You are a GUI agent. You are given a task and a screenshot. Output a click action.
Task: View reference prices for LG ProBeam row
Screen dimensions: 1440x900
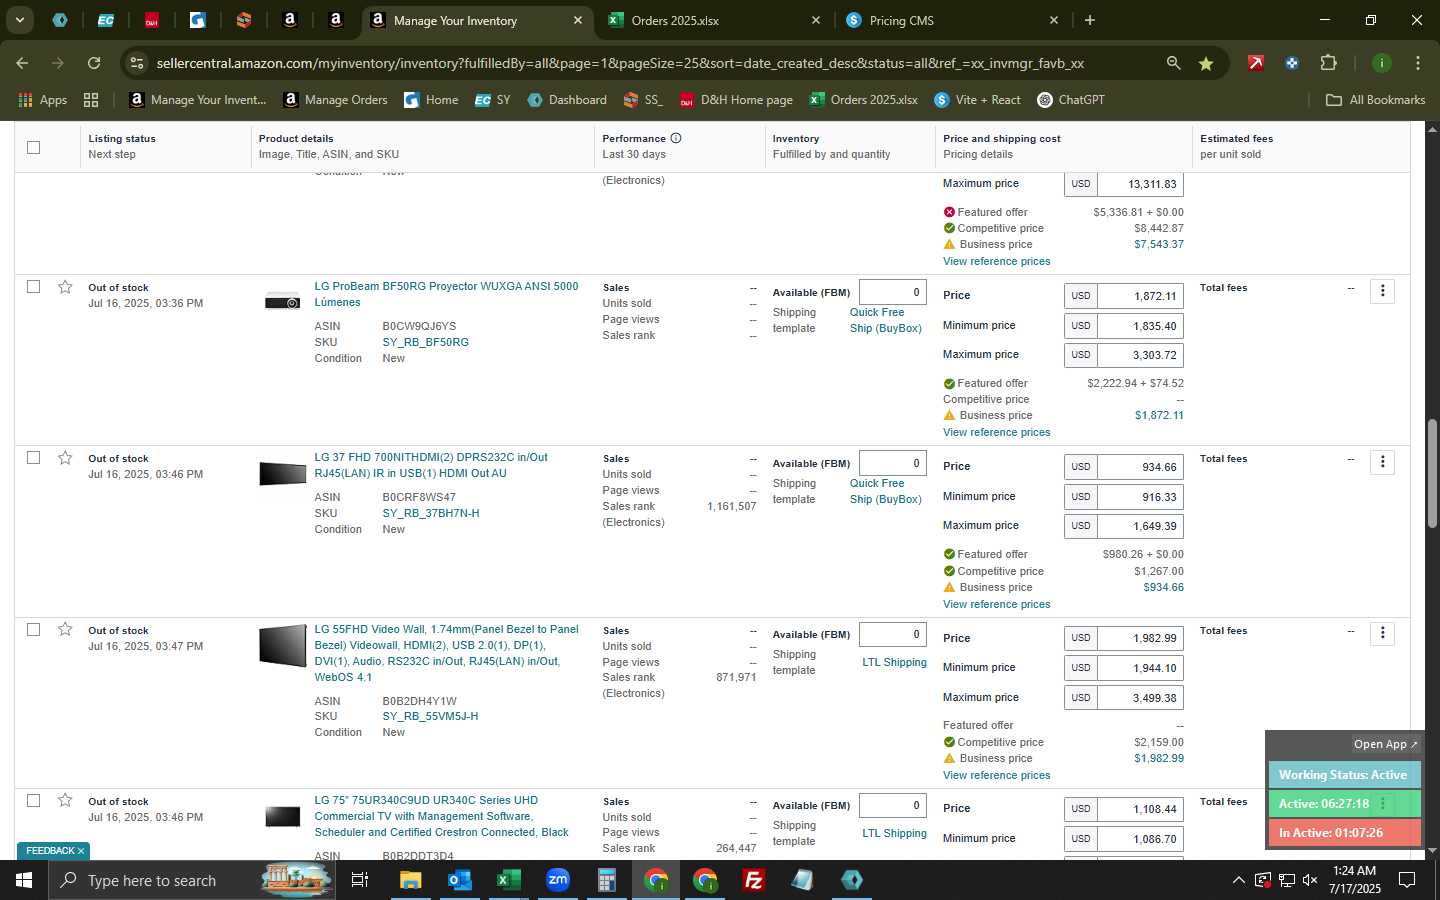[x=996, y=432]
